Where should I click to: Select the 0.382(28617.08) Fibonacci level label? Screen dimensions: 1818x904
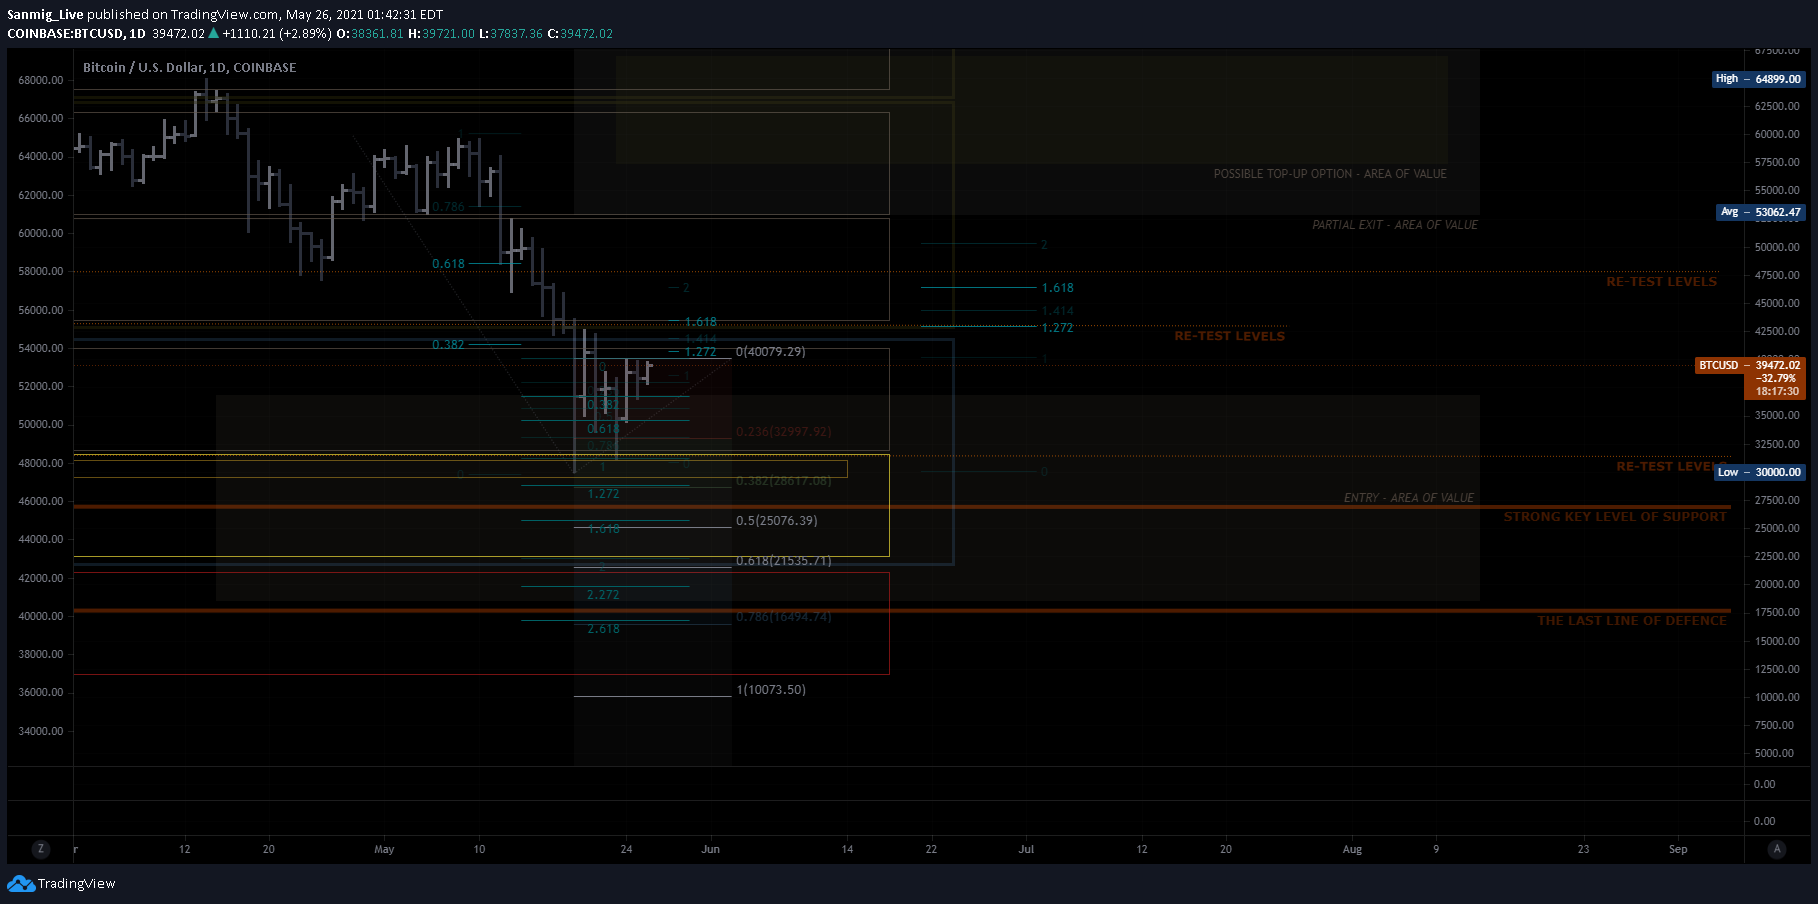(x=783, y=481)
